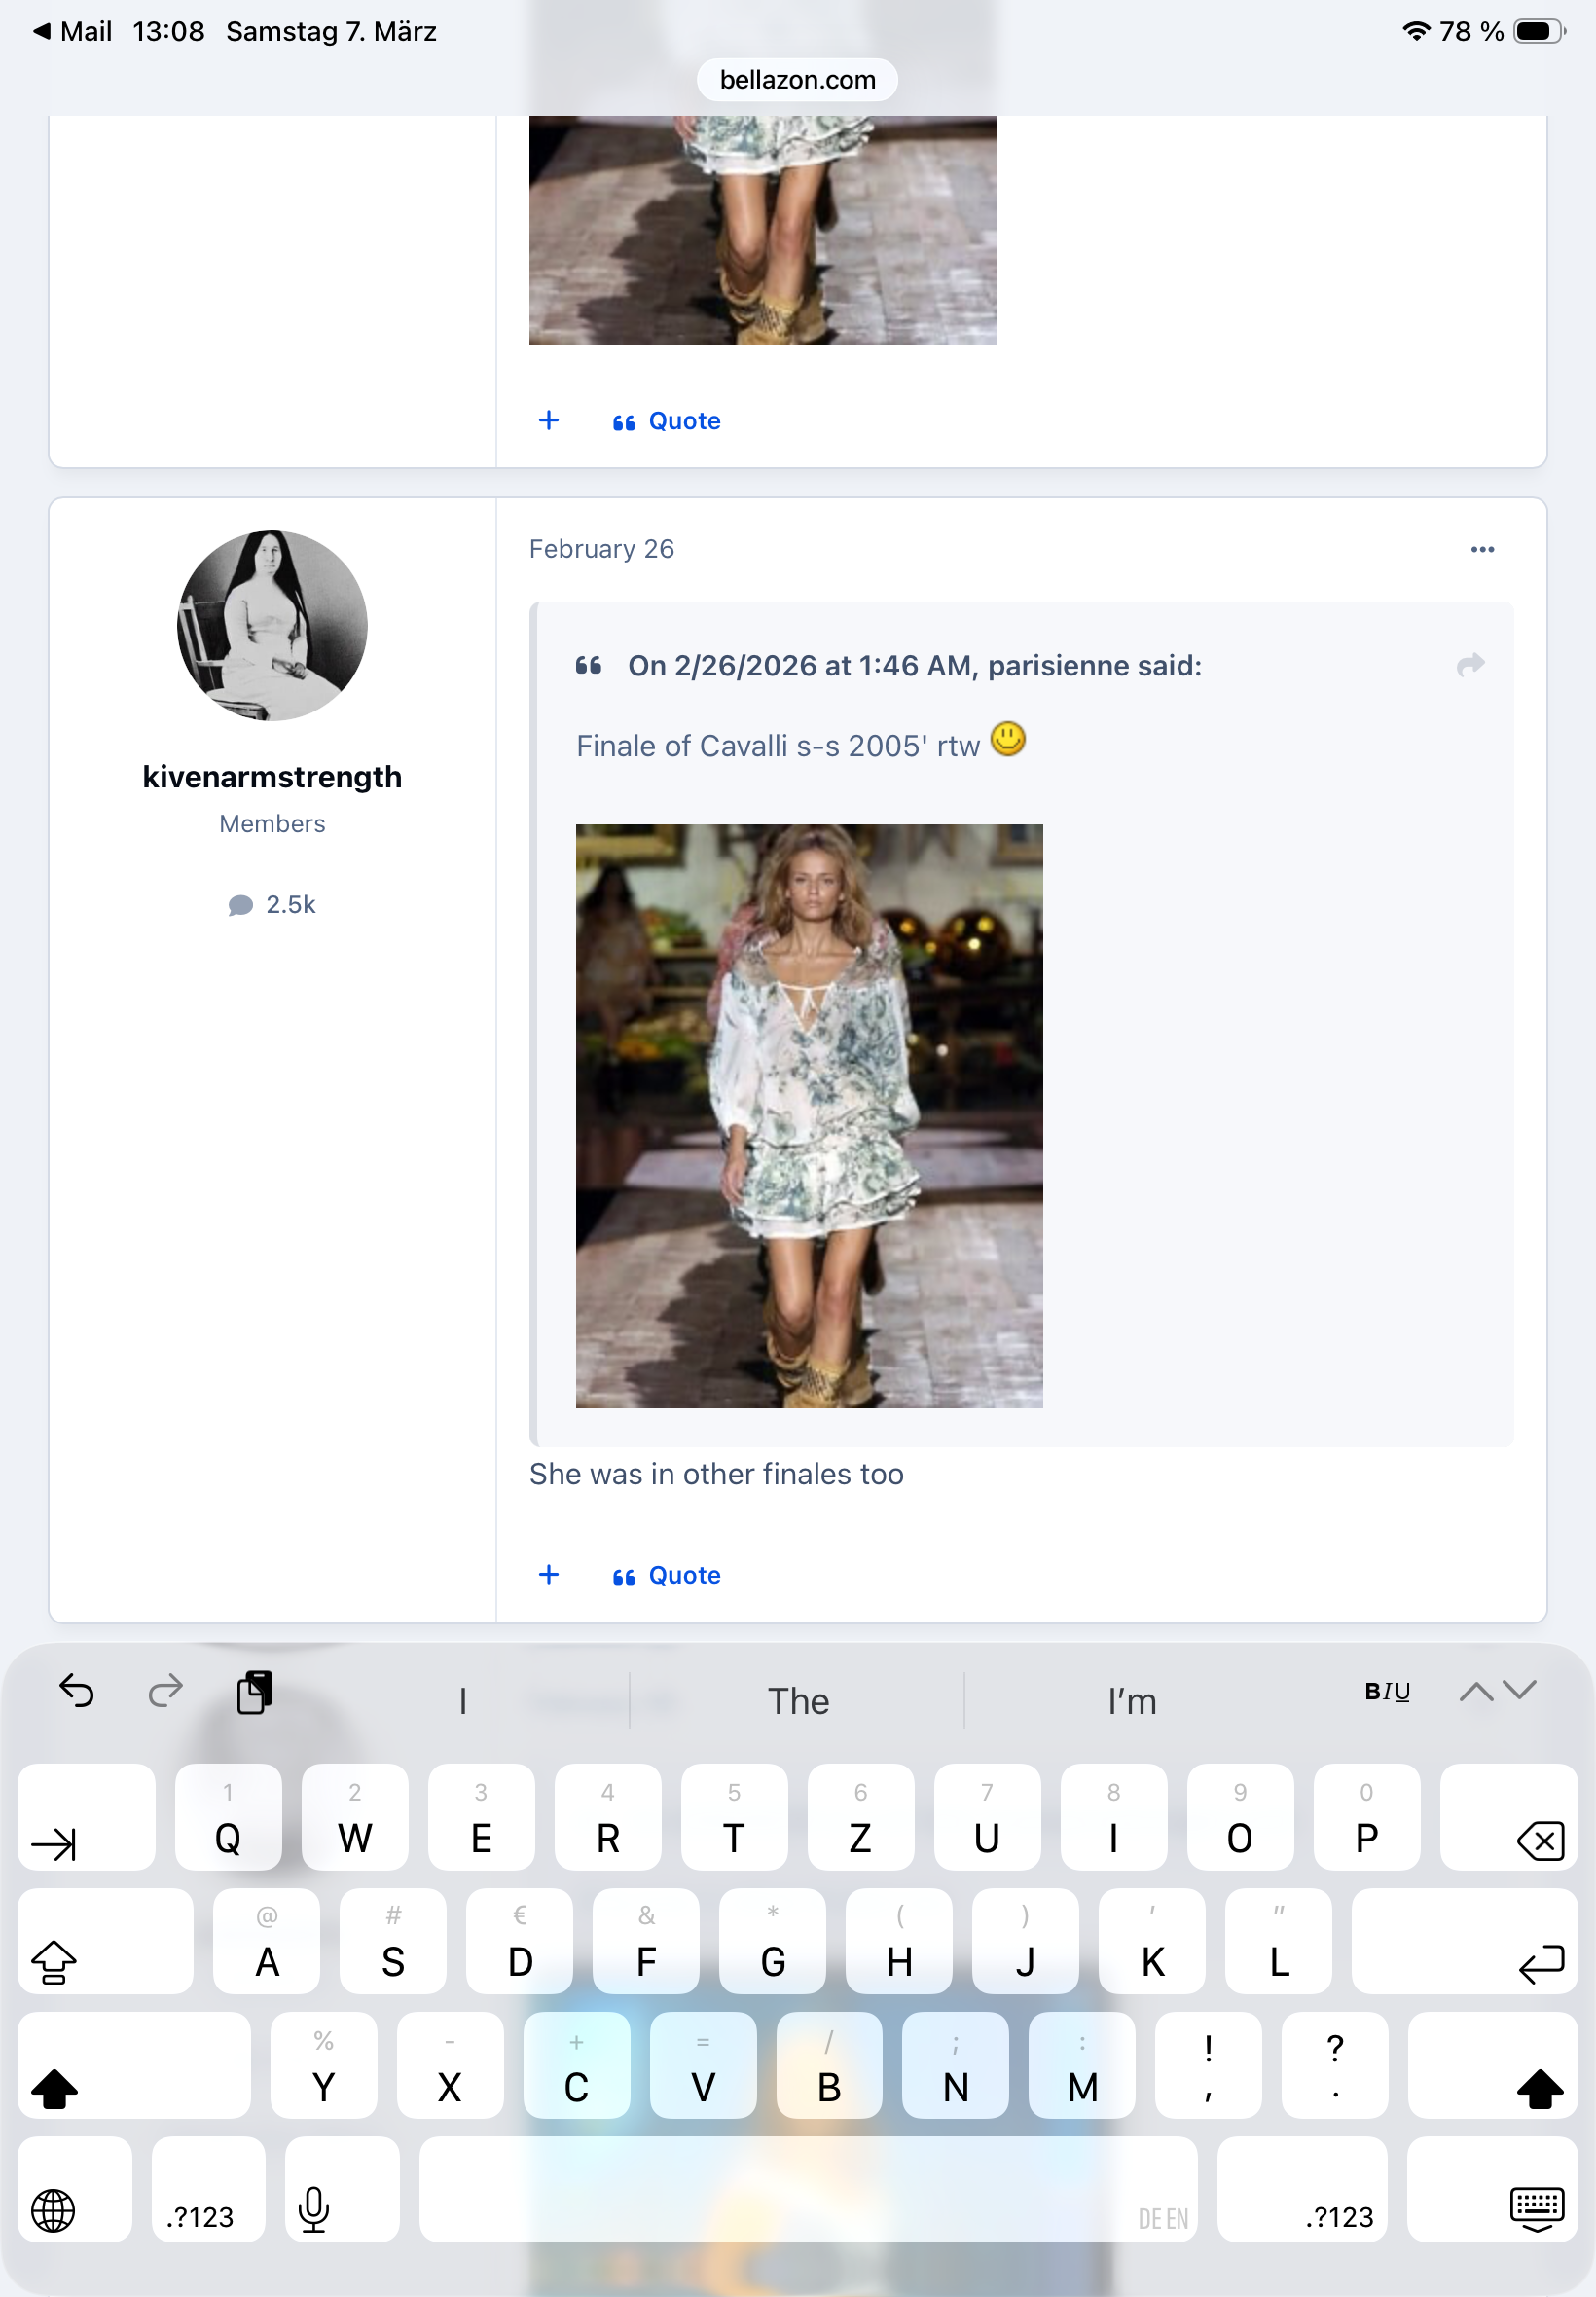Toggle the left Shift key
The width and height of the screenshot is (1596, 2297).
[55, 2087]
